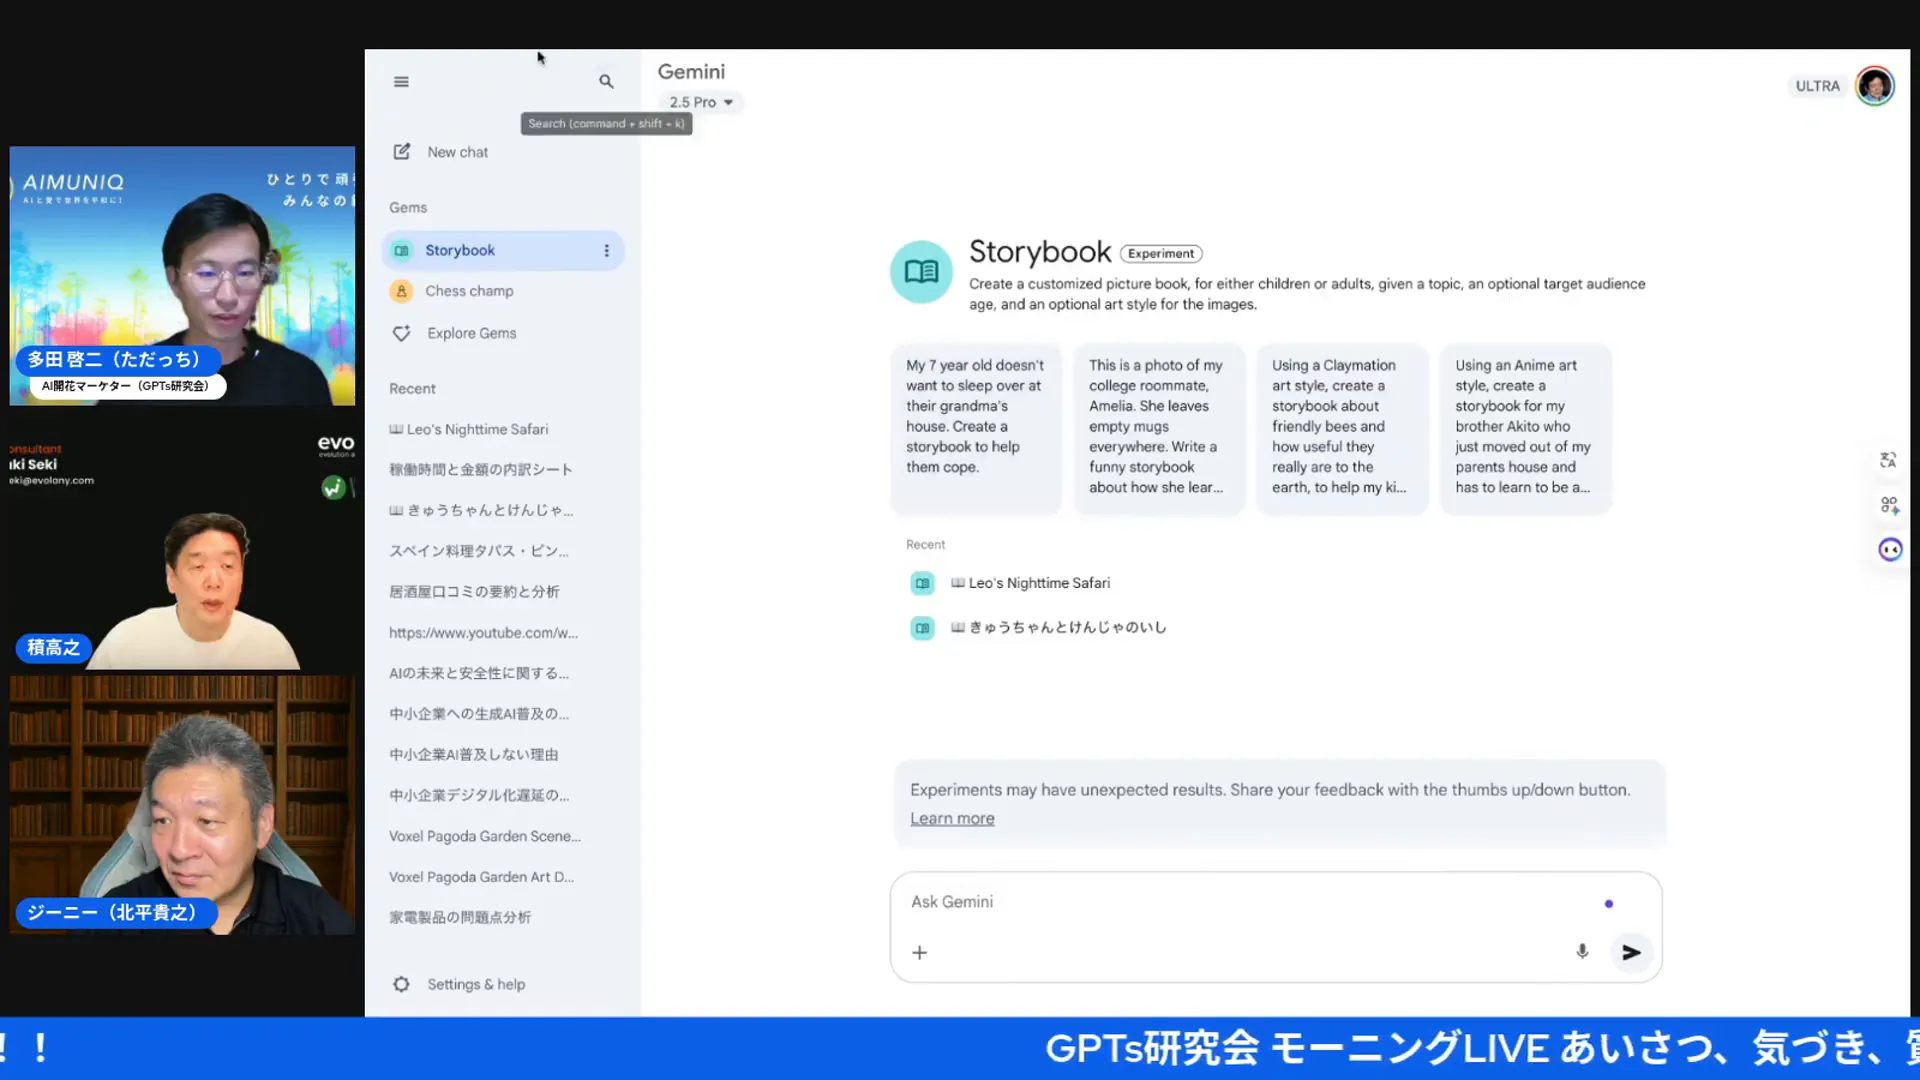Open AIの未来と安全性に関する... chat
The width and height of the screenshot is (1920, 1080).
(x=479, y=674)
